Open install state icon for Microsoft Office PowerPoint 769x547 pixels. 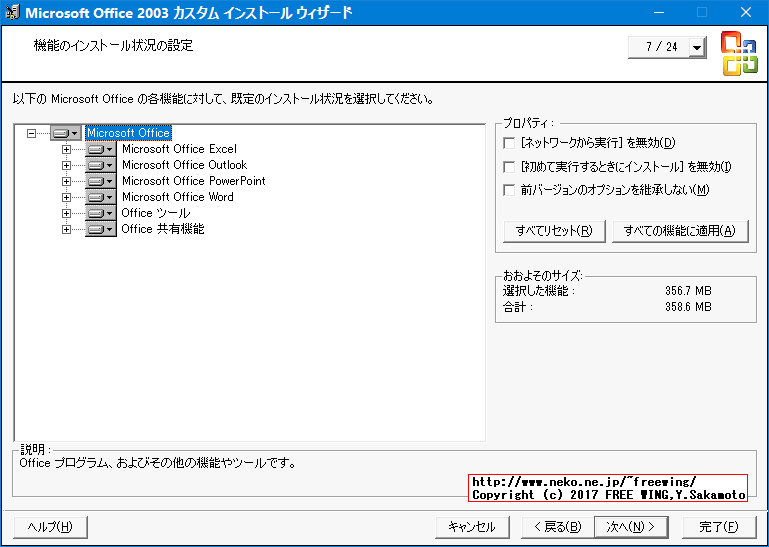[x=101, y=181]
